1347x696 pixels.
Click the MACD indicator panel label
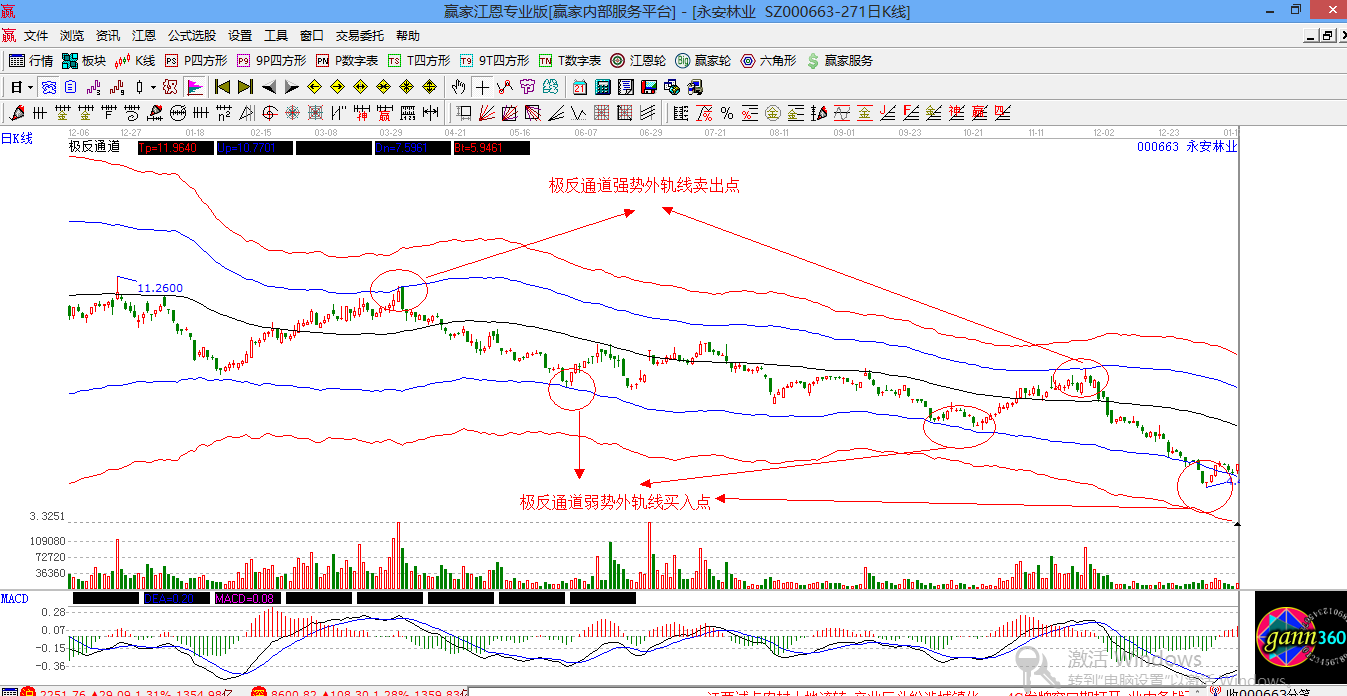tap(15, 598)
